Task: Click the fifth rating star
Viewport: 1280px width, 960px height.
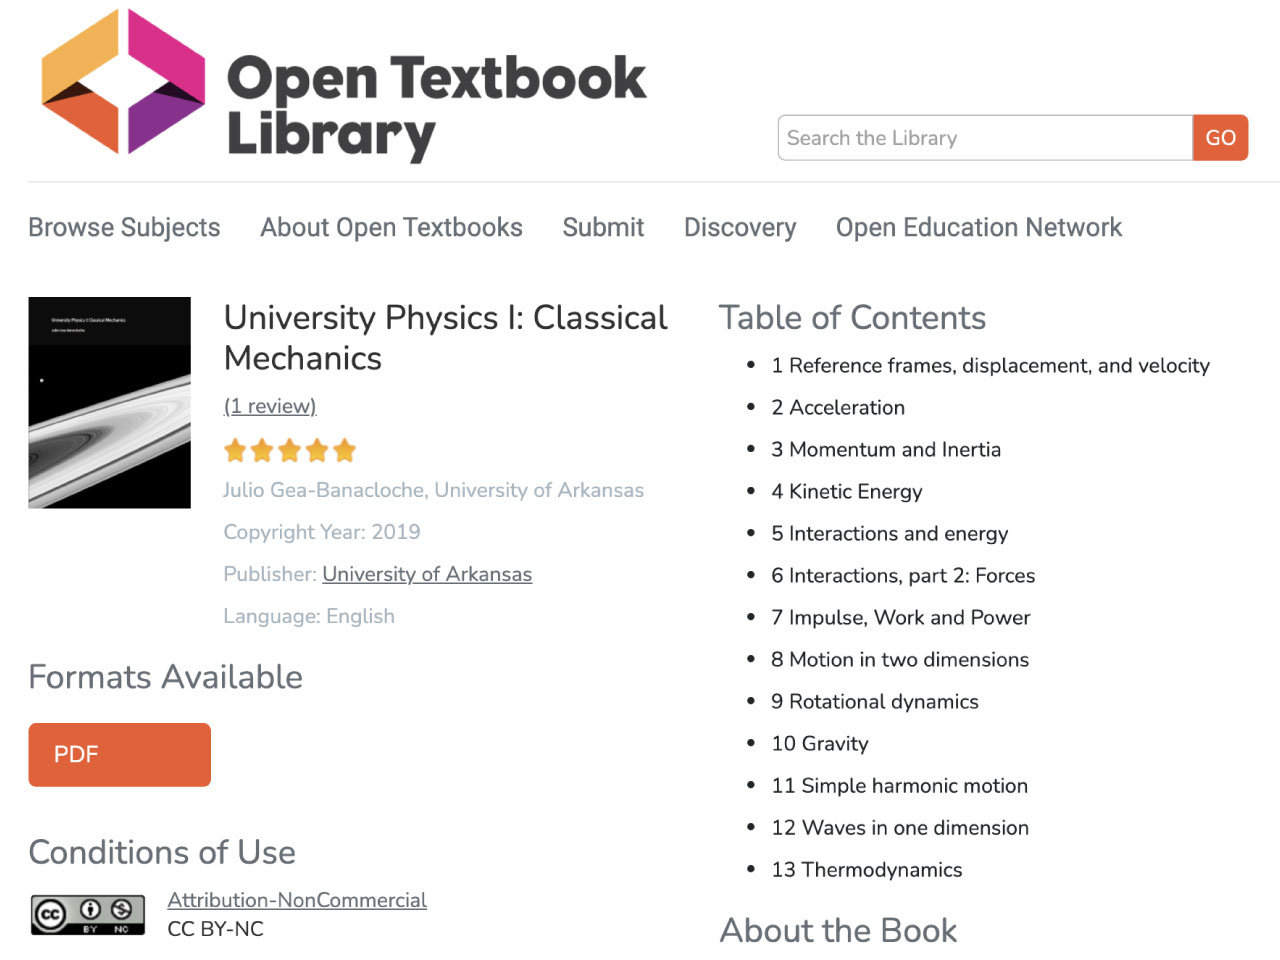Action: click(345, 450)
